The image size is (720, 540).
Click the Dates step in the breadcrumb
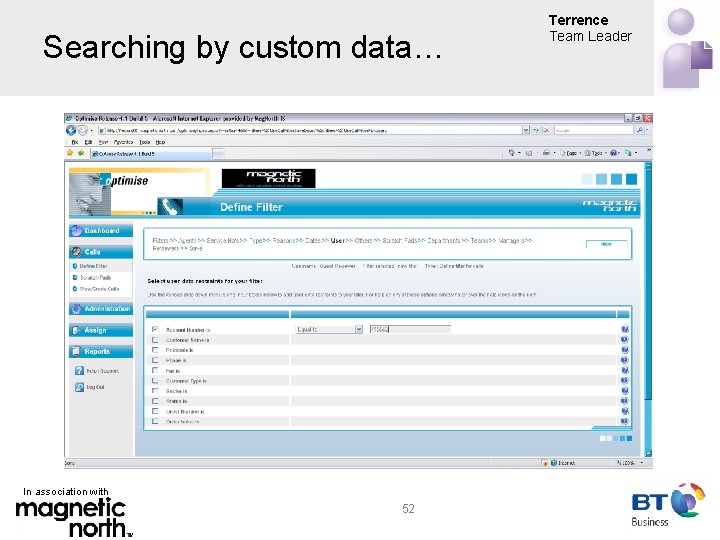(x=313, y=241)
